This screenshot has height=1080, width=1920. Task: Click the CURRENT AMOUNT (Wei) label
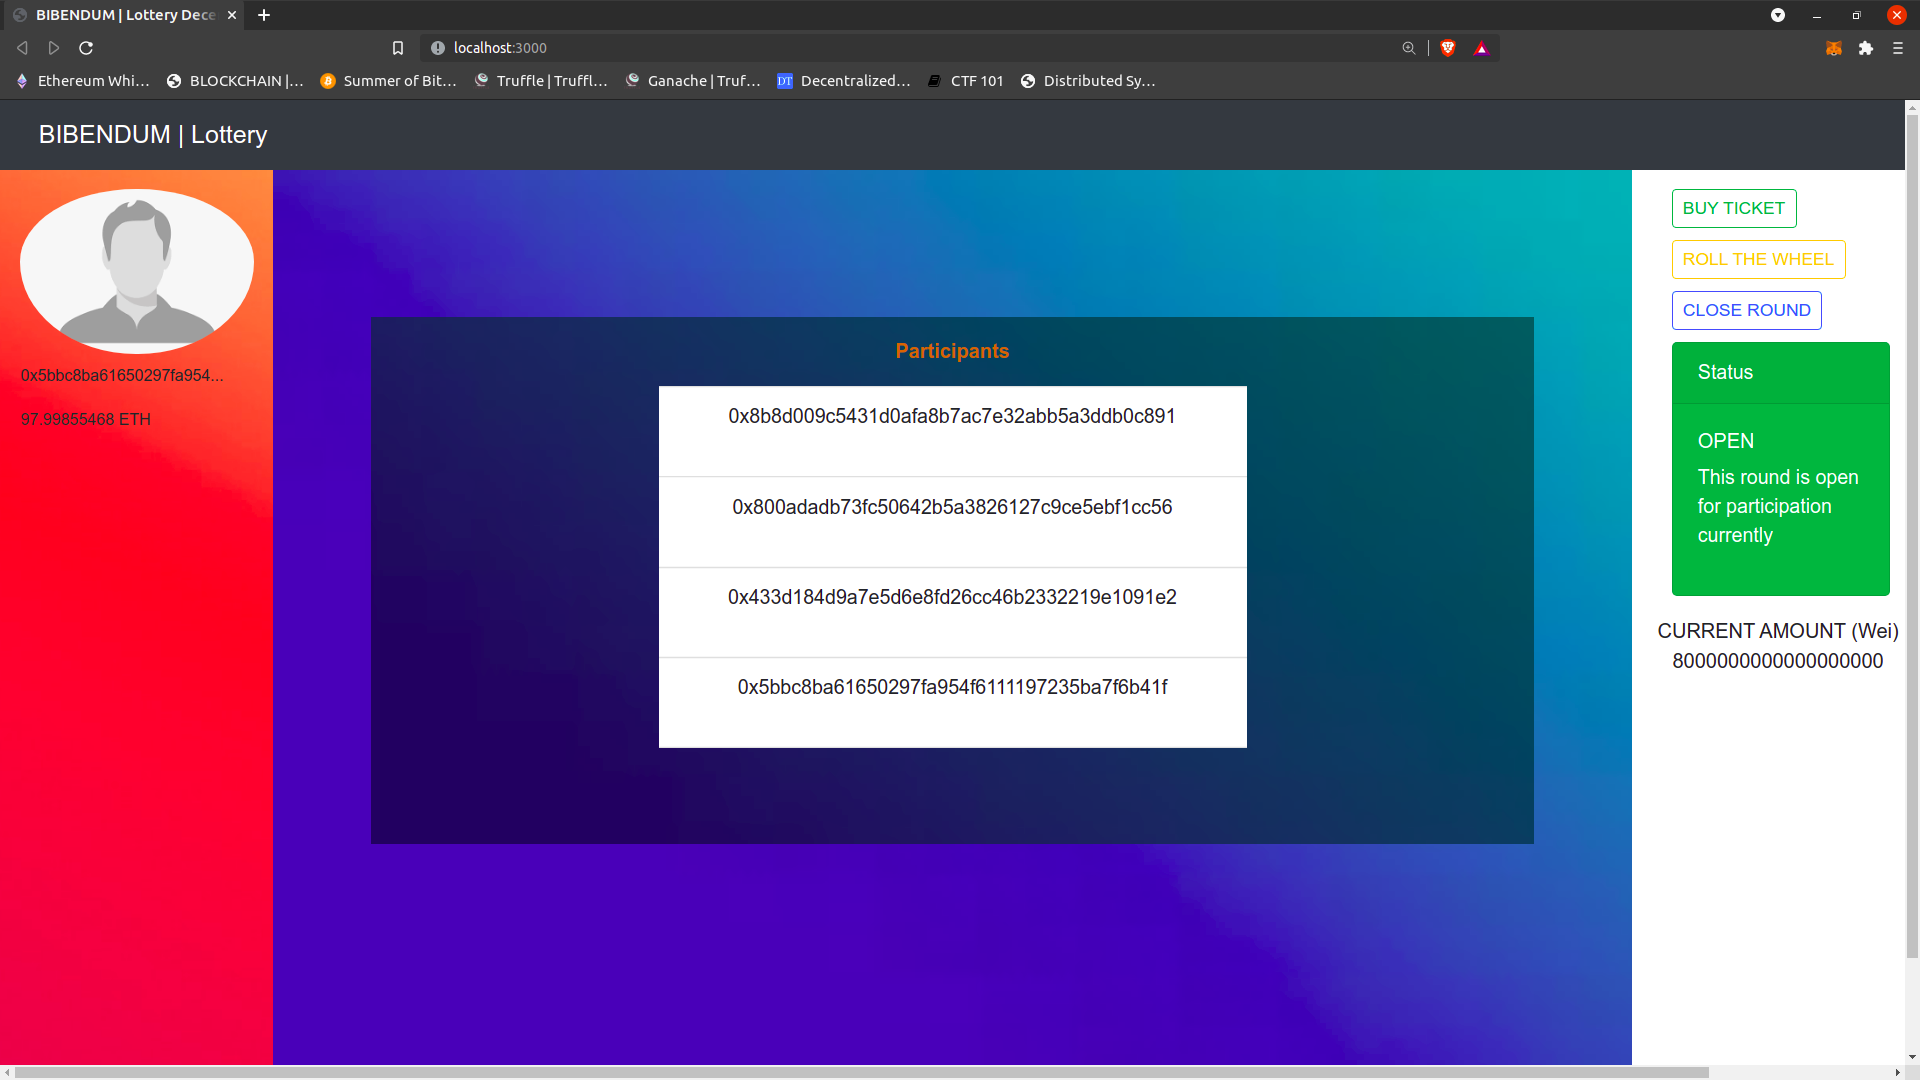[1778, 631]
